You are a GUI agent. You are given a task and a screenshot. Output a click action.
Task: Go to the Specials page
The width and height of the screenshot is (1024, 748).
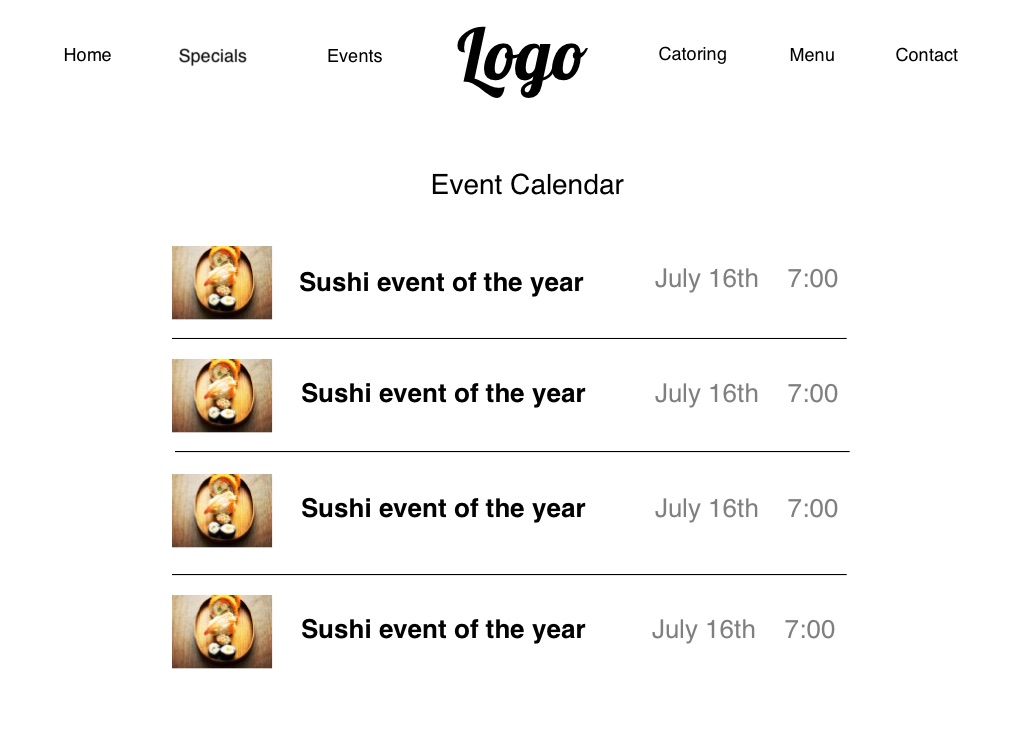pyautogui.click(x=212, y=56)
